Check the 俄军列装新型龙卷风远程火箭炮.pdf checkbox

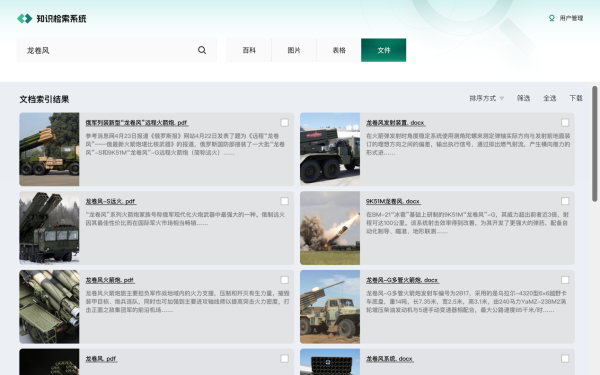pos(284,122)
